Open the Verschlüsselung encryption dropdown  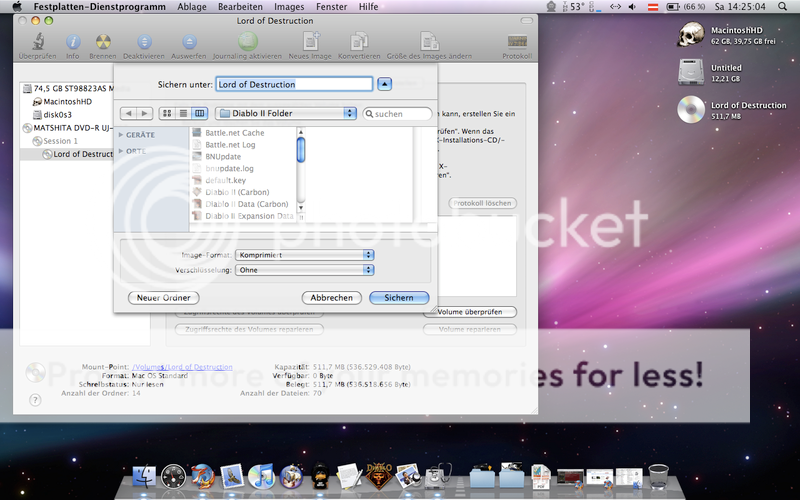(306, 270)
